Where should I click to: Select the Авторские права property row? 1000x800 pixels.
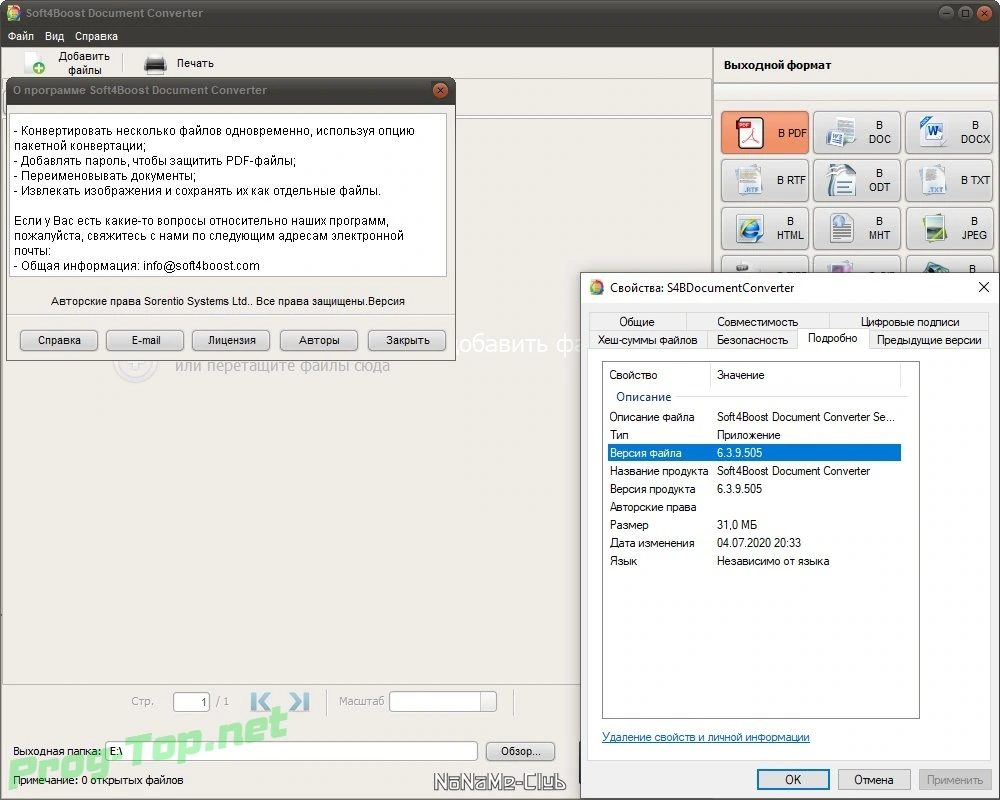click(x=754, y=507)
